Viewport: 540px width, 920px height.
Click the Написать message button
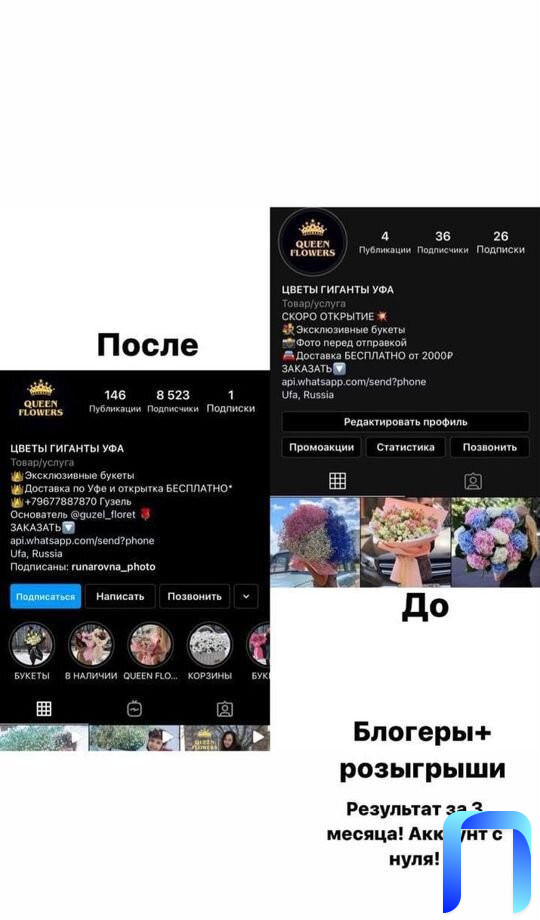[120, 596]
